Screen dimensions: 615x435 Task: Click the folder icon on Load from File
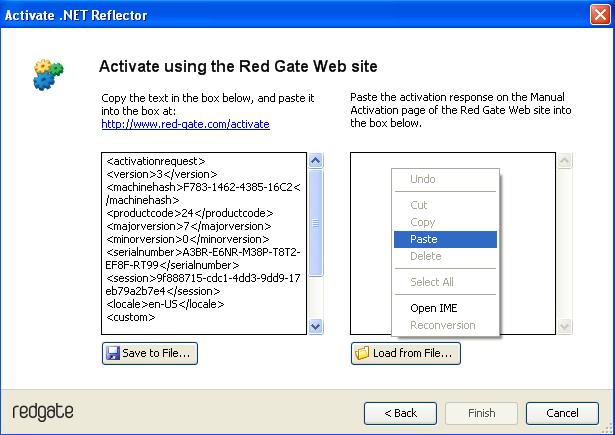click(x=362, y=353)
